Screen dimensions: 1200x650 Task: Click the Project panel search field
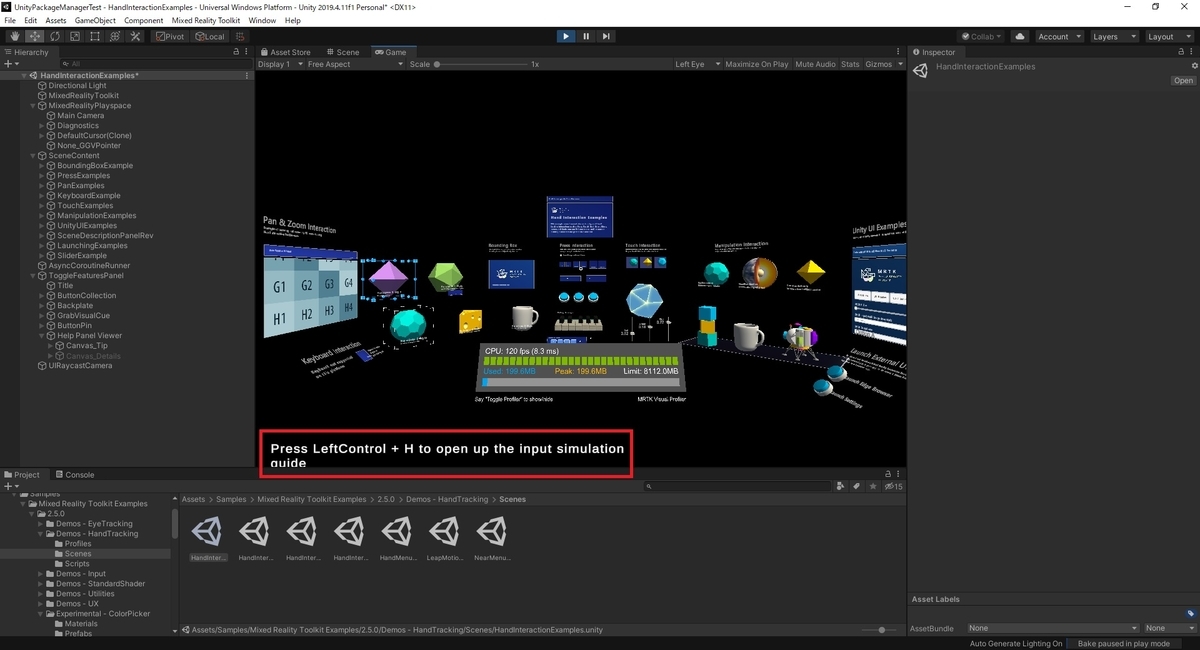(x=739, y=487)
